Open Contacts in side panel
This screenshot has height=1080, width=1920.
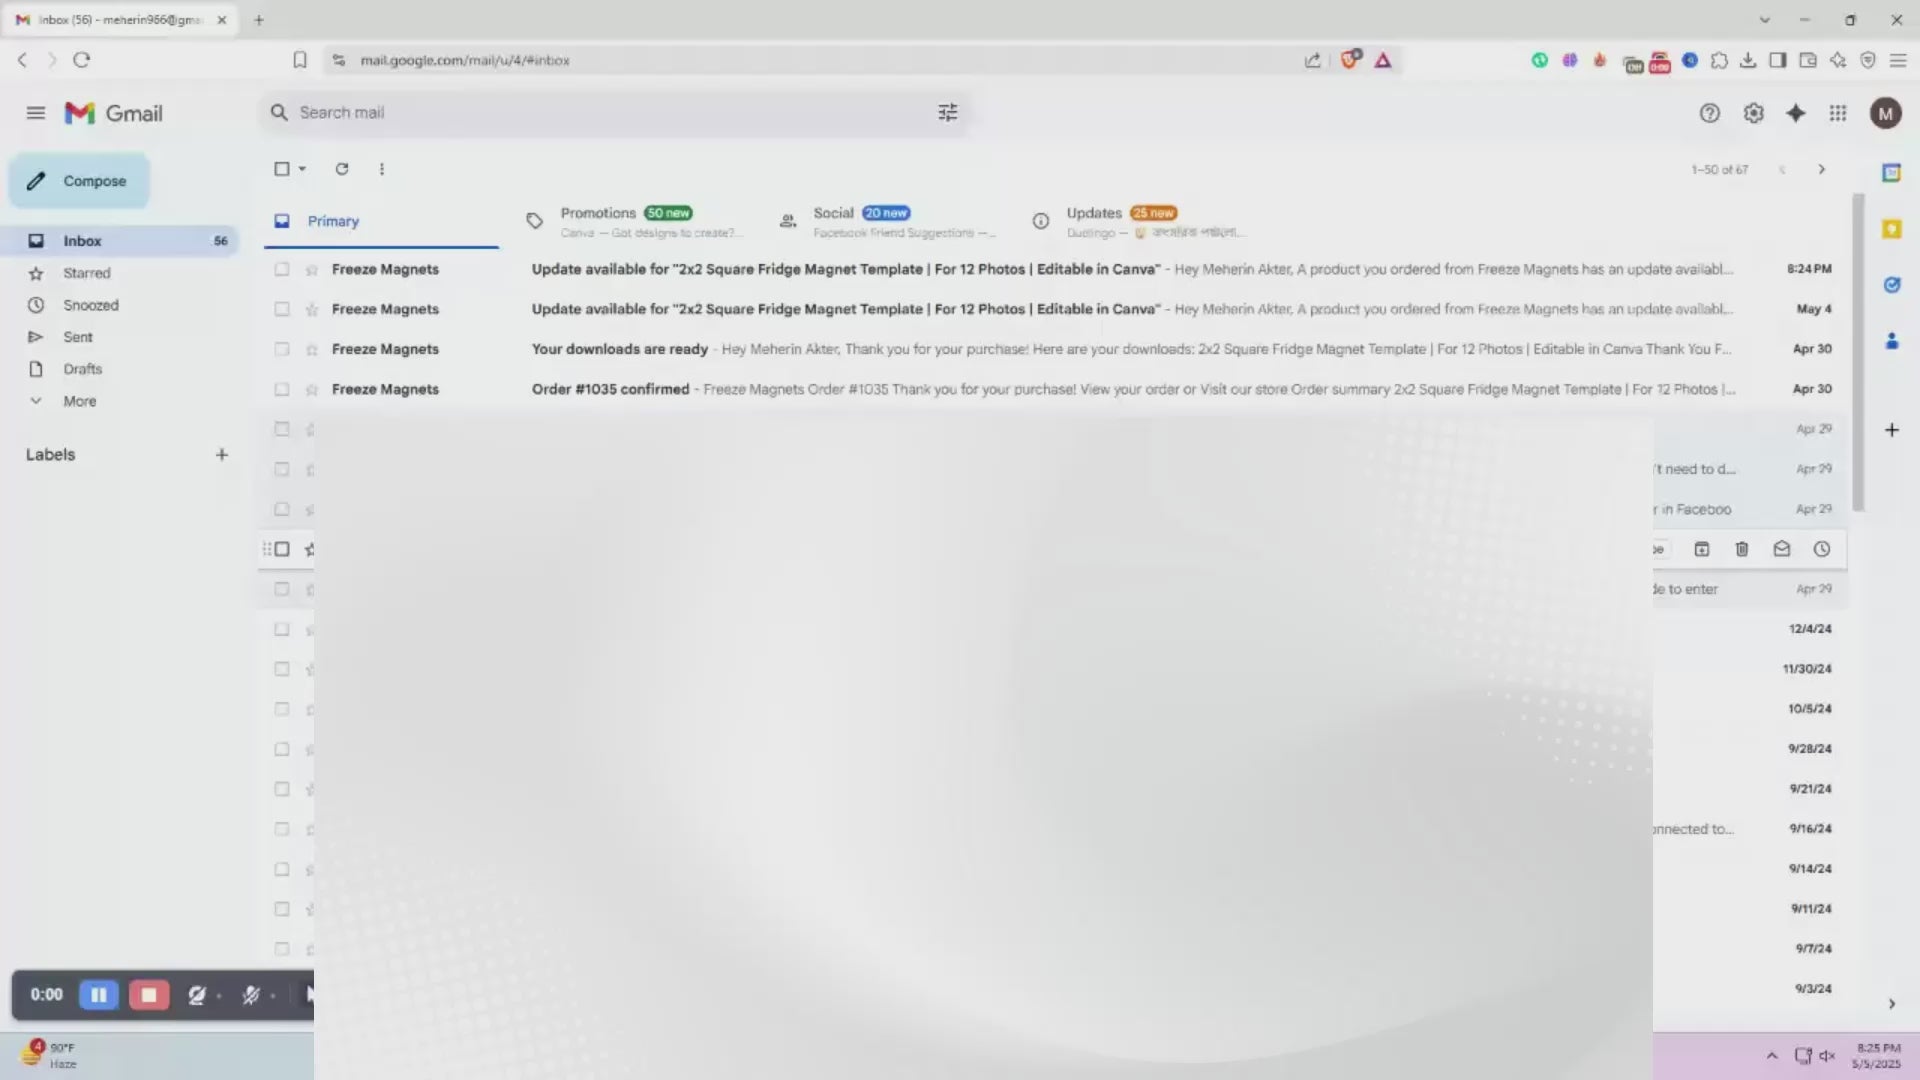pos(1891,341)
